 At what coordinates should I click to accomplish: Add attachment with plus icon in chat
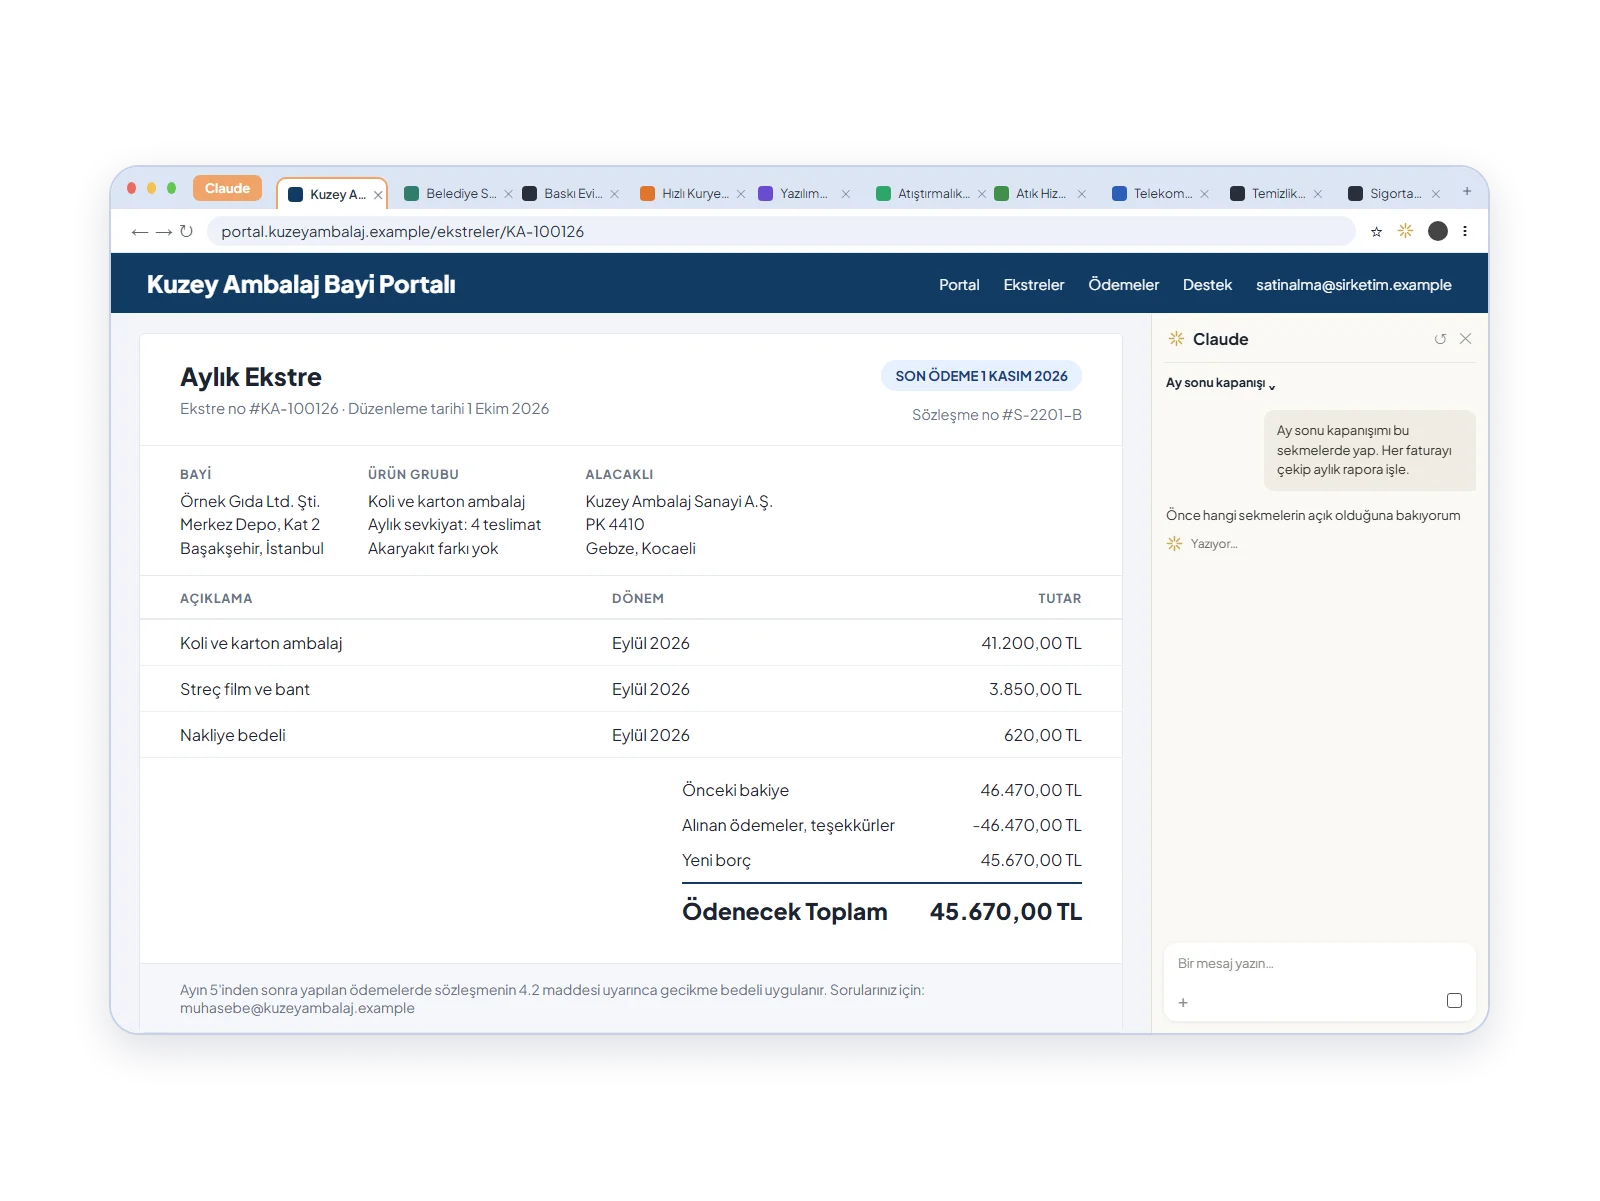click(1183, 1002)
